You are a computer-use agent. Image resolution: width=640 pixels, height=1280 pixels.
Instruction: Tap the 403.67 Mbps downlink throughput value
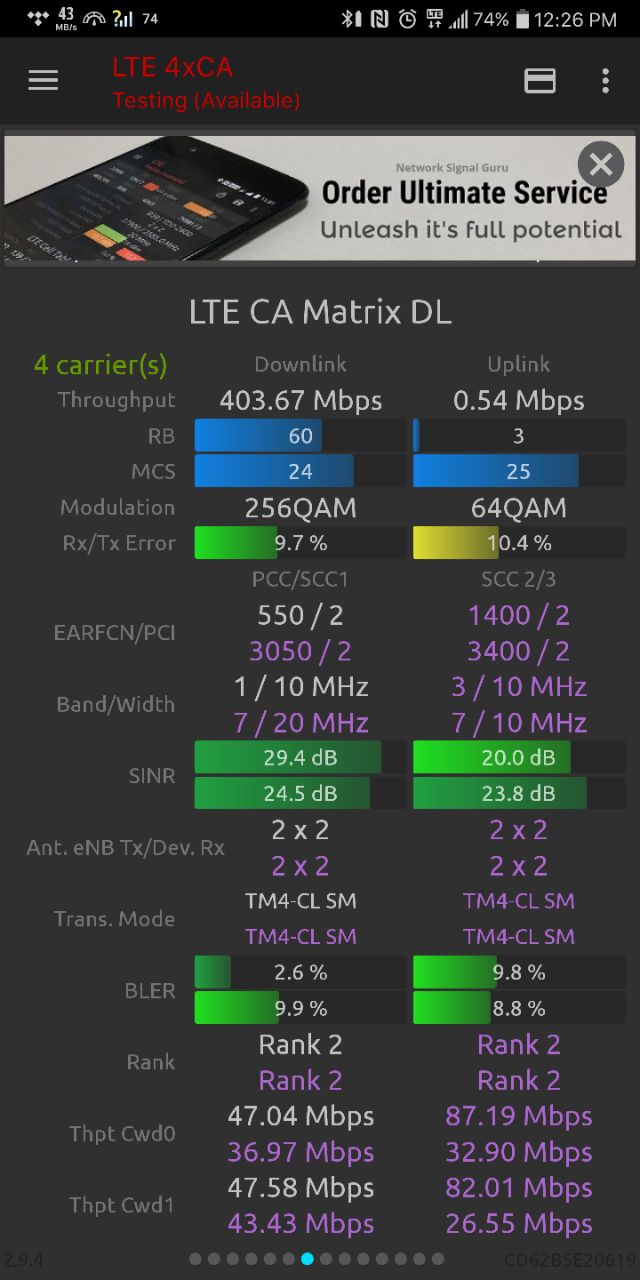coord(301,401)
